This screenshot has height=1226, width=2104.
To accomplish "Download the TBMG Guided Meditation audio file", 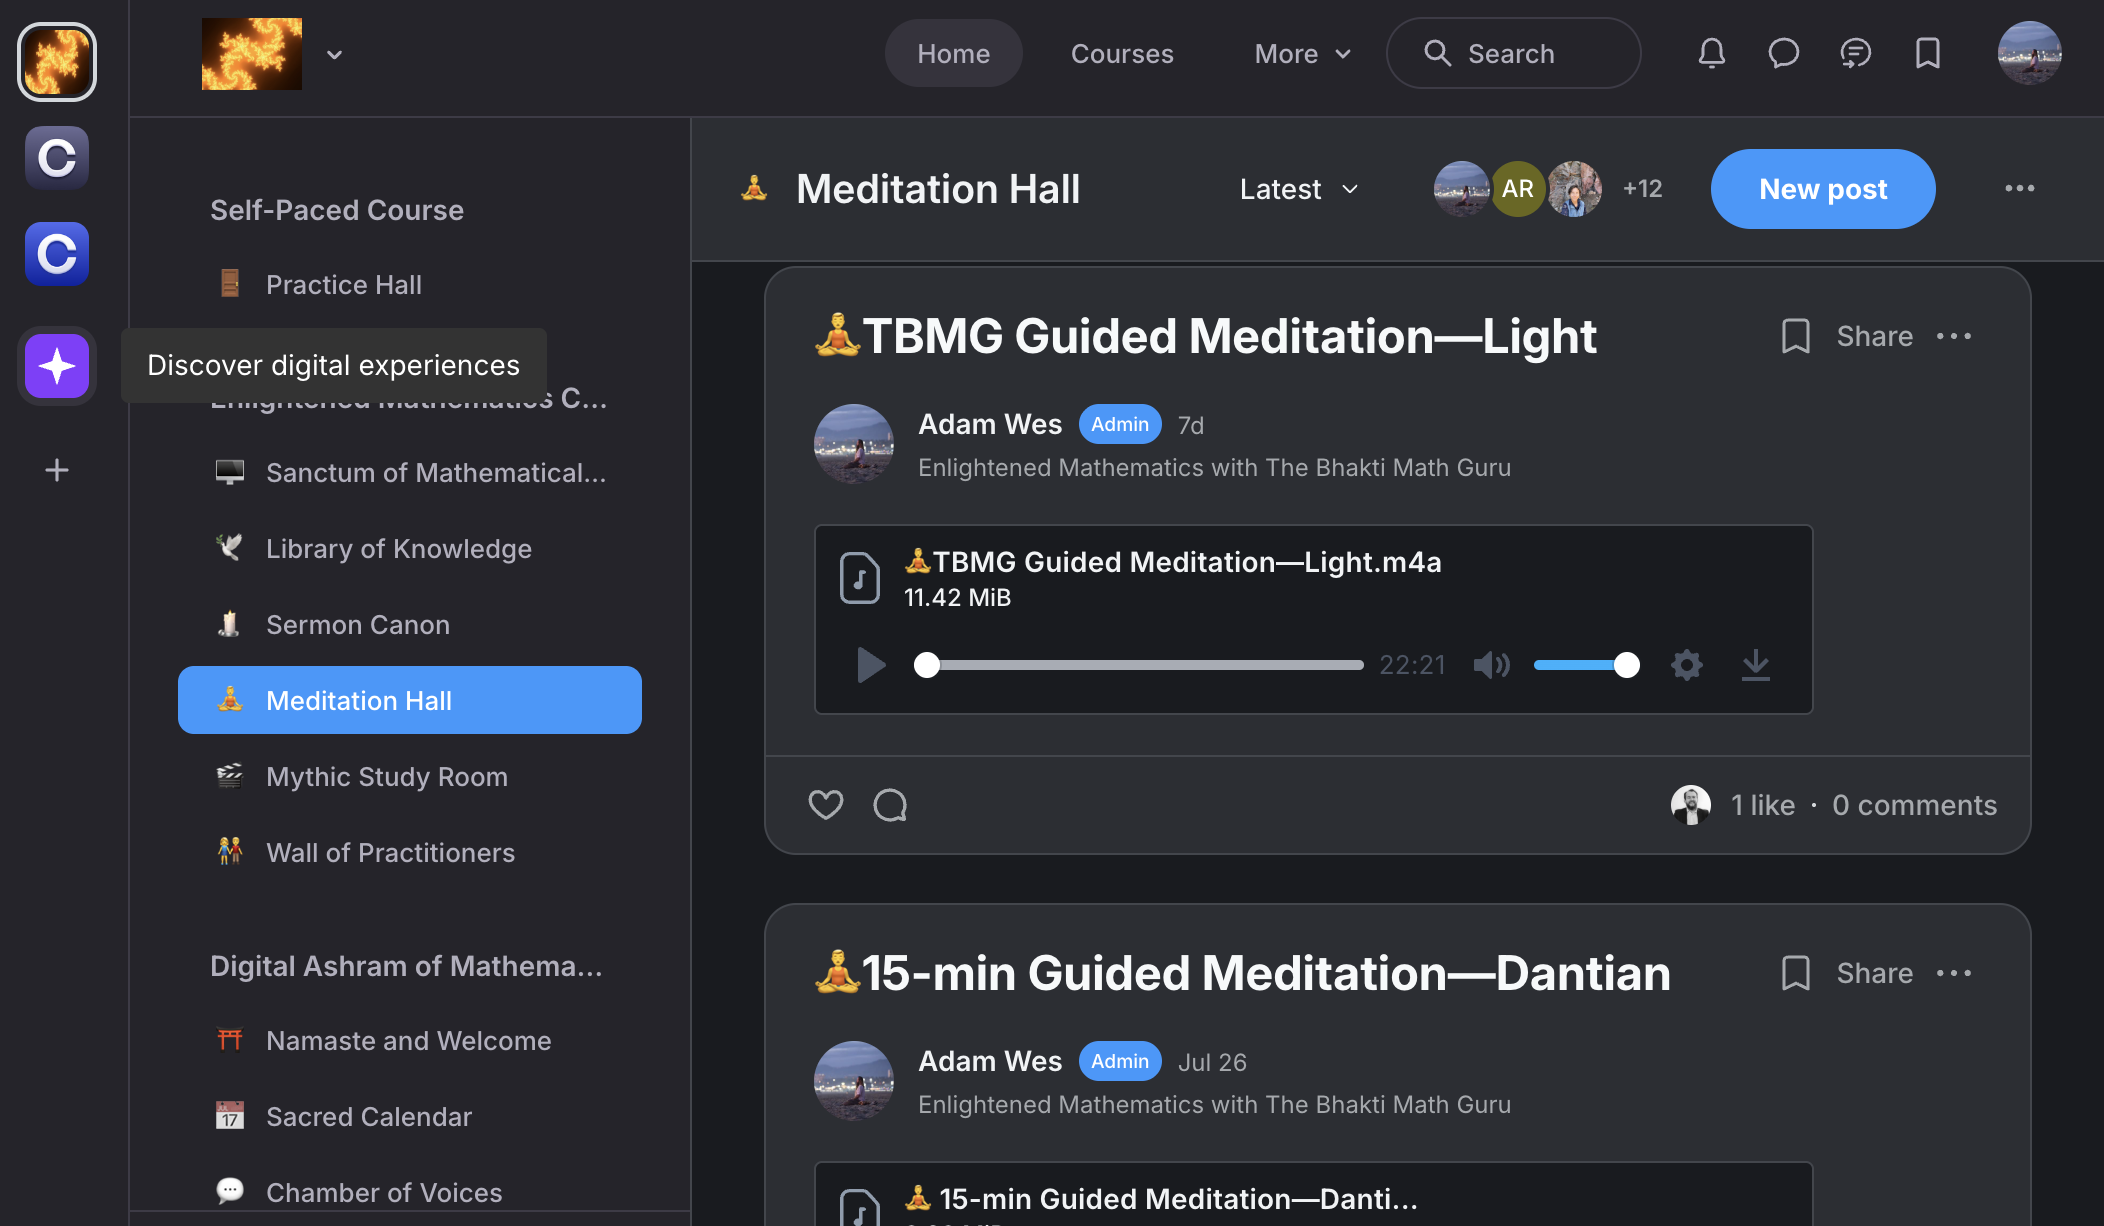I will click(1756, 664).
